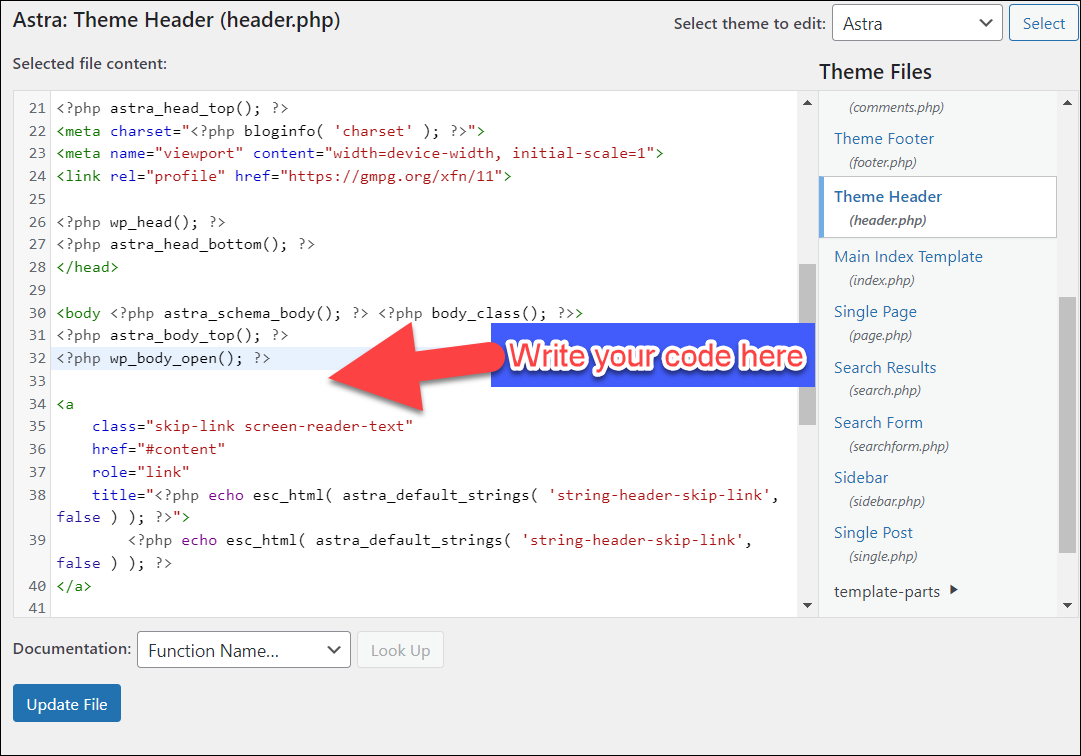Image resolution: width=1081 pixels, height=756 pixels.
Task: Click the wp_head() line 26
Action: (141, 222)
